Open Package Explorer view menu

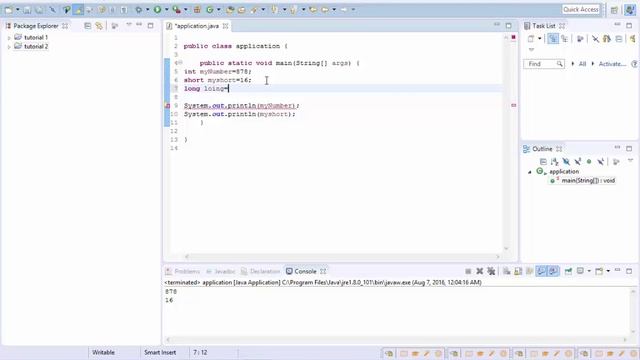129,25
